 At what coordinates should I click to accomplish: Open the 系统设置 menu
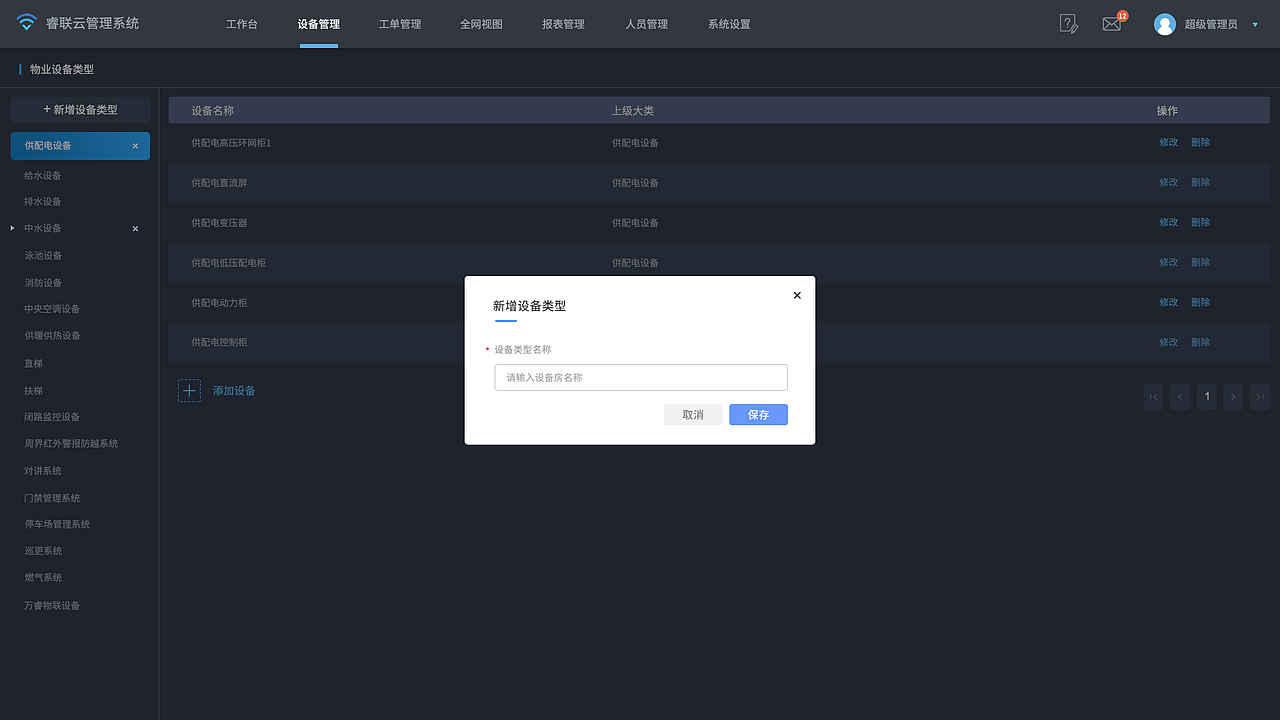(x=729, y=24)
